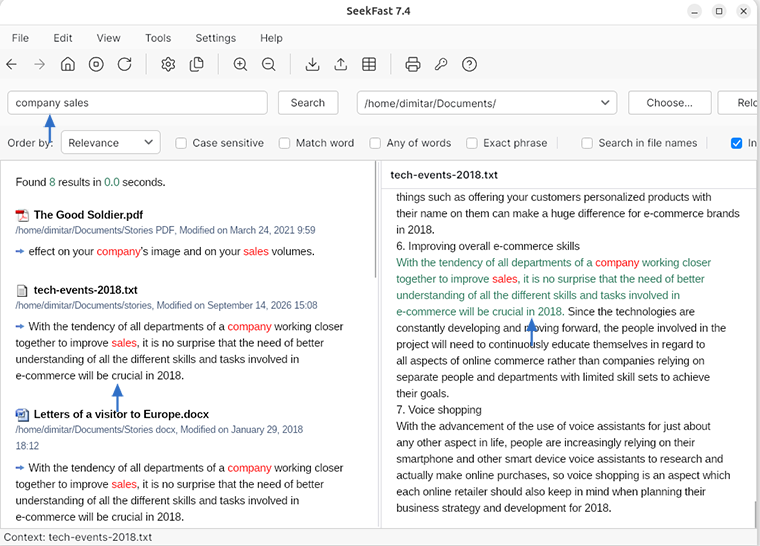Click the circular stop/record icon

coord(96,64)
